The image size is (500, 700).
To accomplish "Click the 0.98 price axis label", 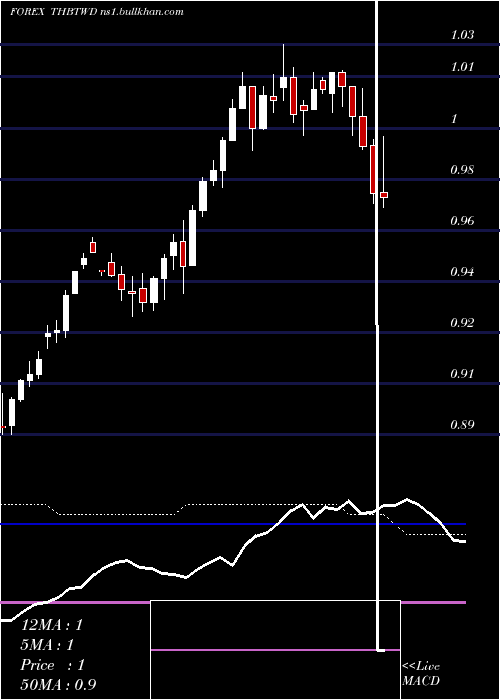I will [x=462, y=170].
